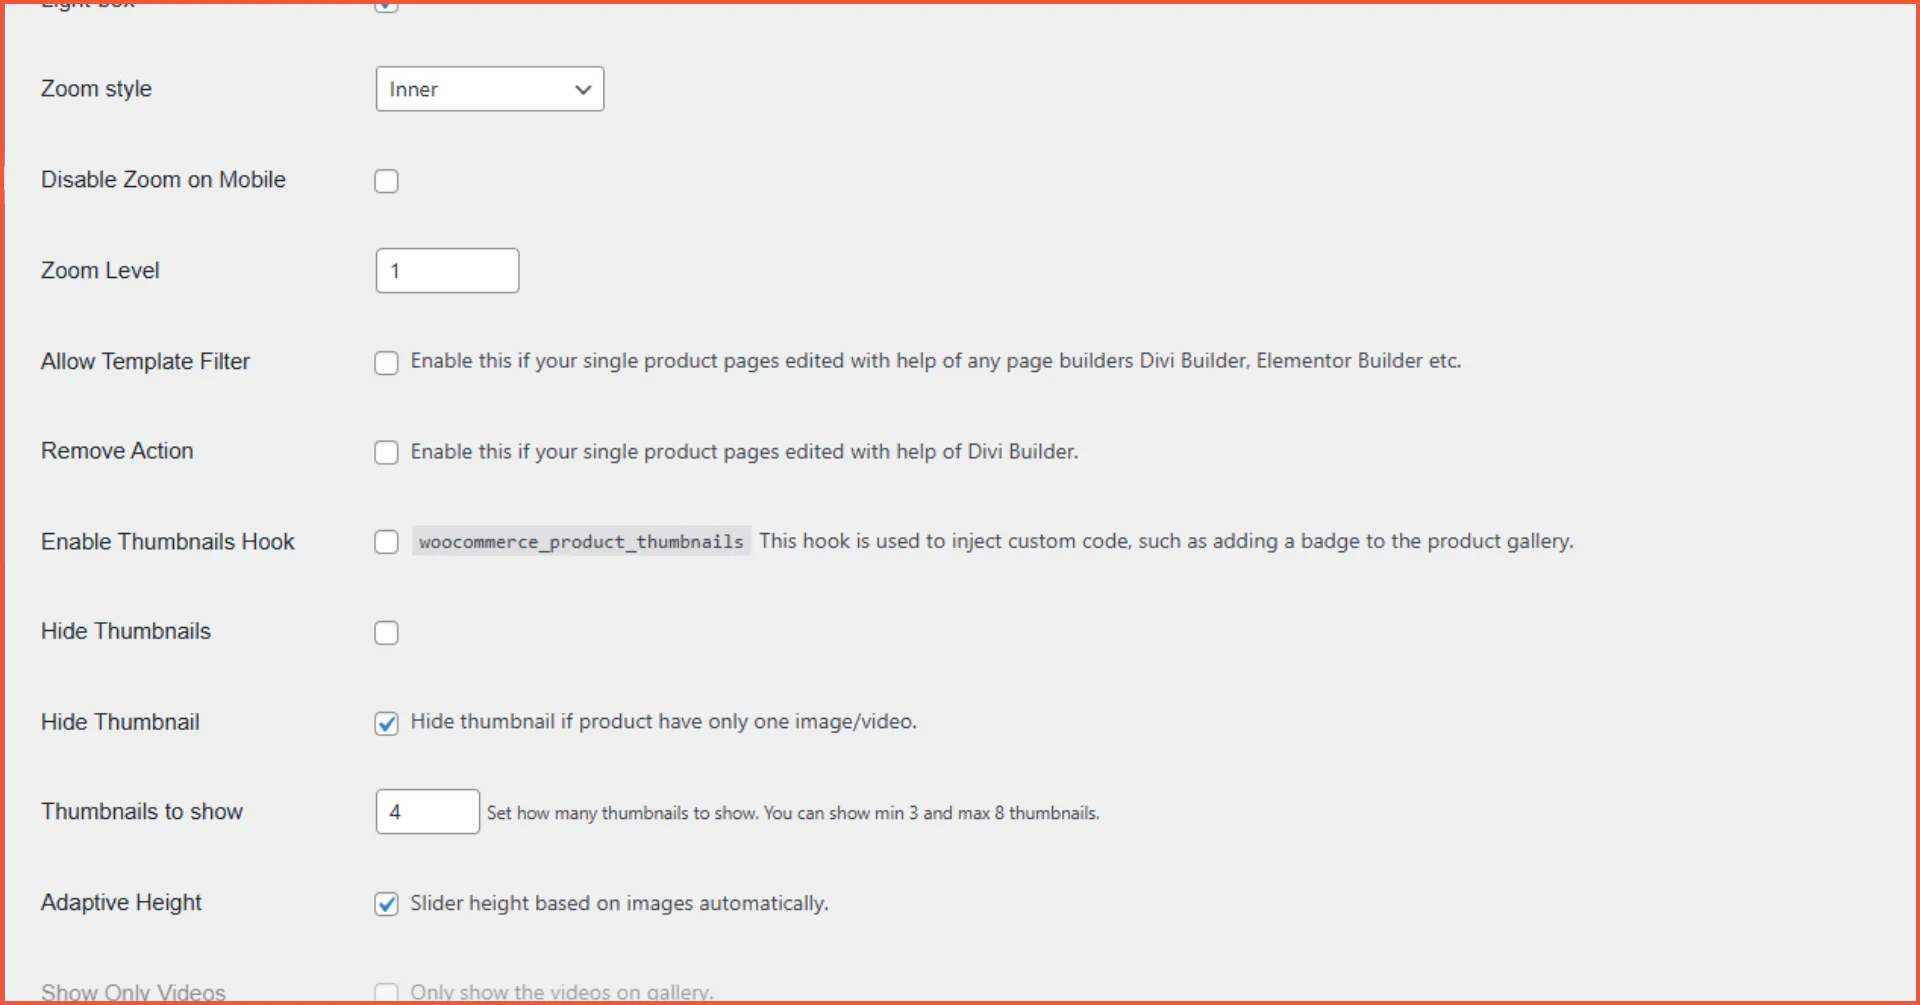1920x1005 pixels.
Task: Enable the Thumbnails Hook checkbox
Action: [x=386, y=541]
